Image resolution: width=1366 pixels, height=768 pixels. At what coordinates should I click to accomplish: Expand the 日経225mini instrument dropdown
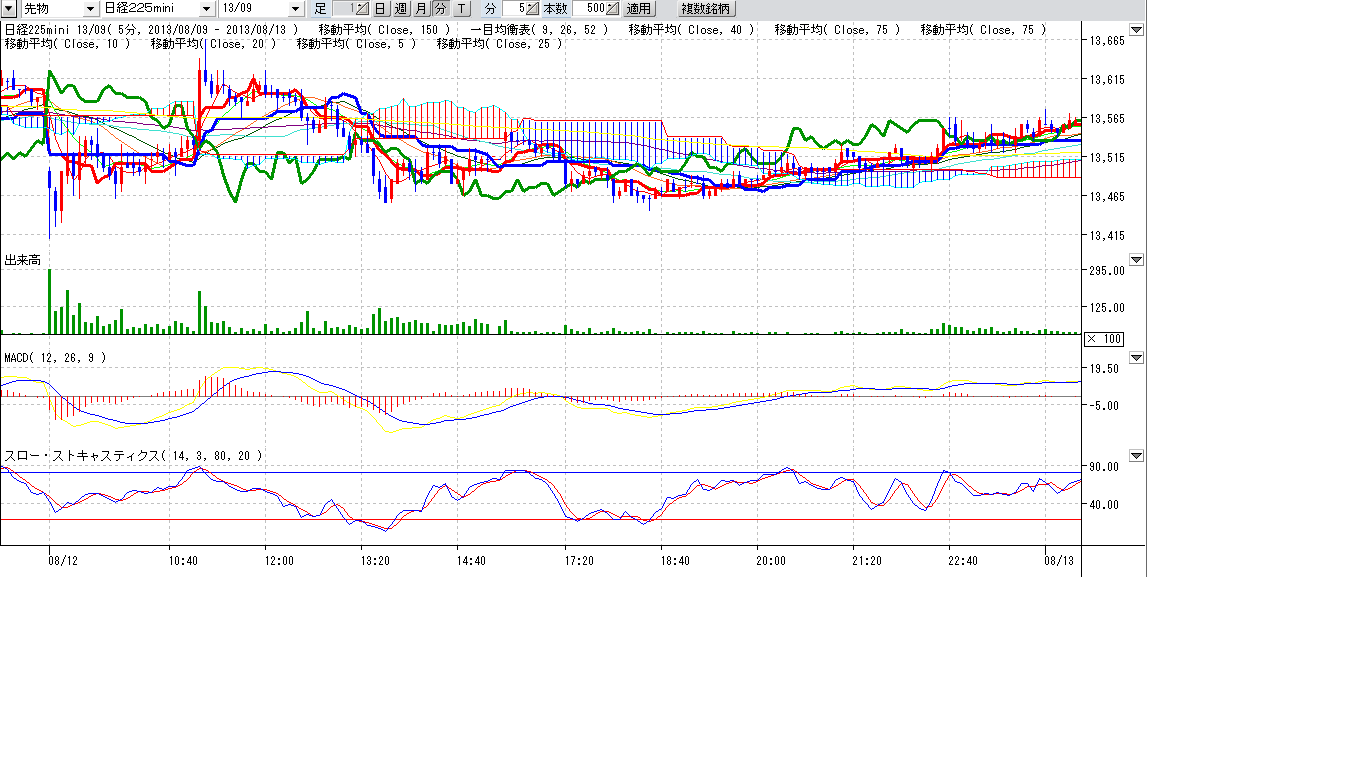(207, 8)
